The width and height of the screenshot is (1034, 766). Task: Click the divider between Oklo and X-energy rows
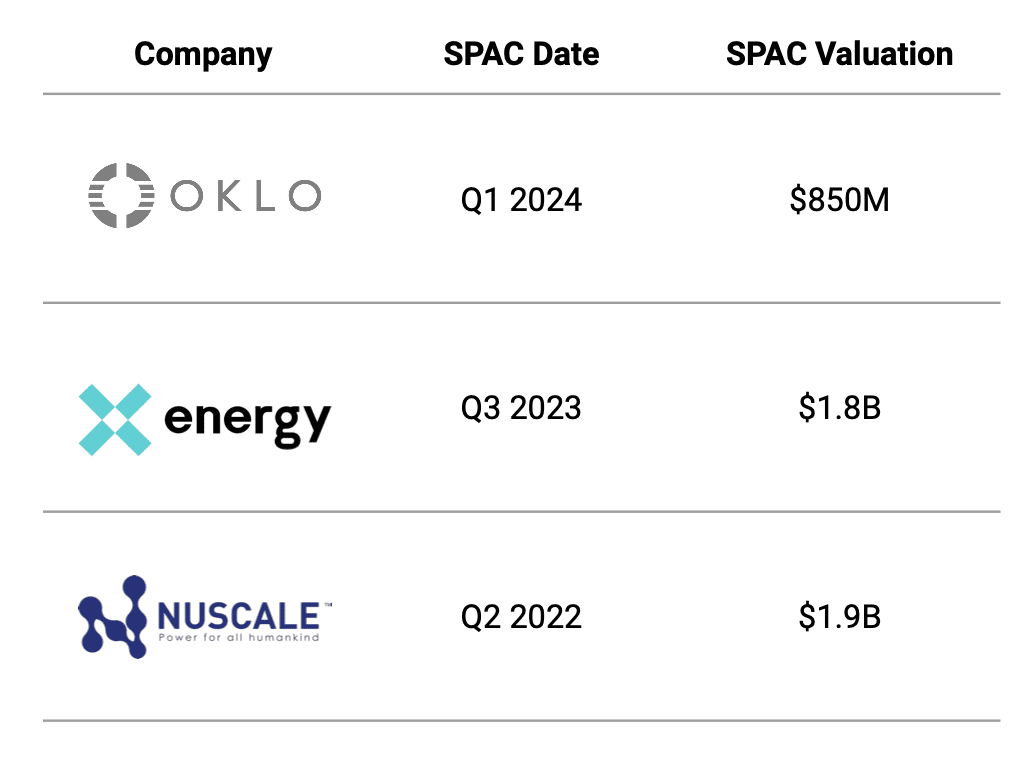522,303
